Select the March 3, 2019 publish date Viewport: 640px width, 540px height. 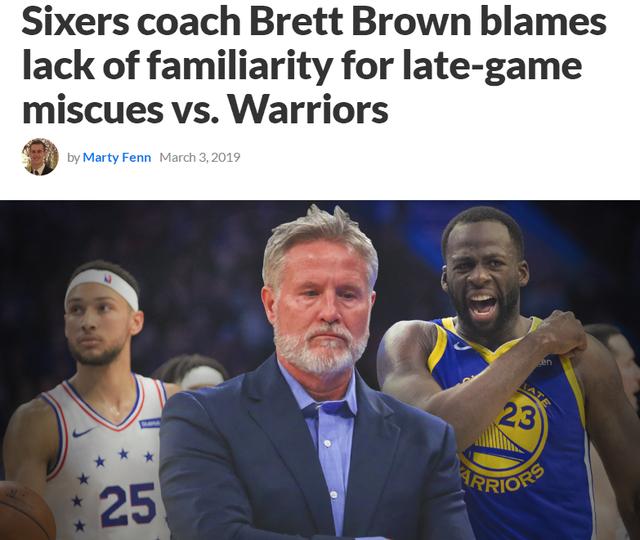tap(200, 157)
